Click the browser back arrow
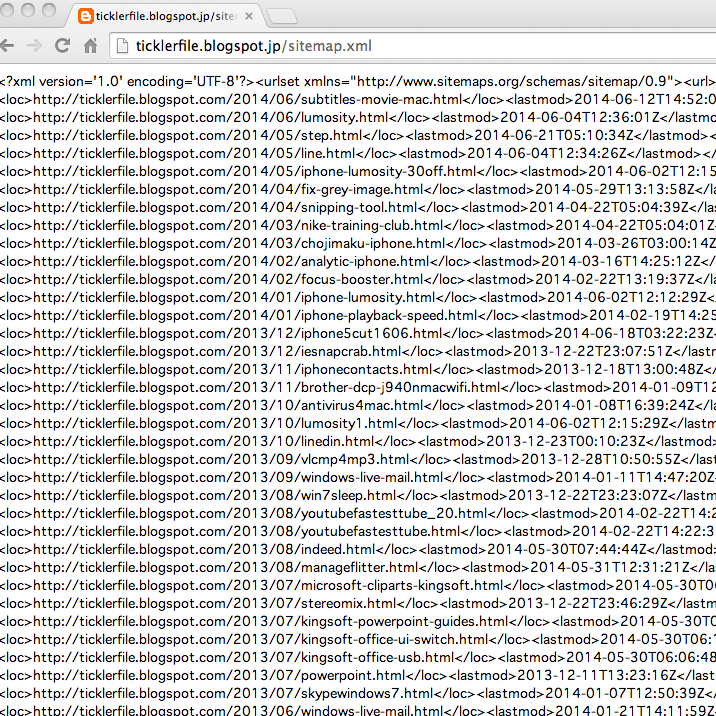The width and height of the screenshot is (716, 716). tap(6, 46)
